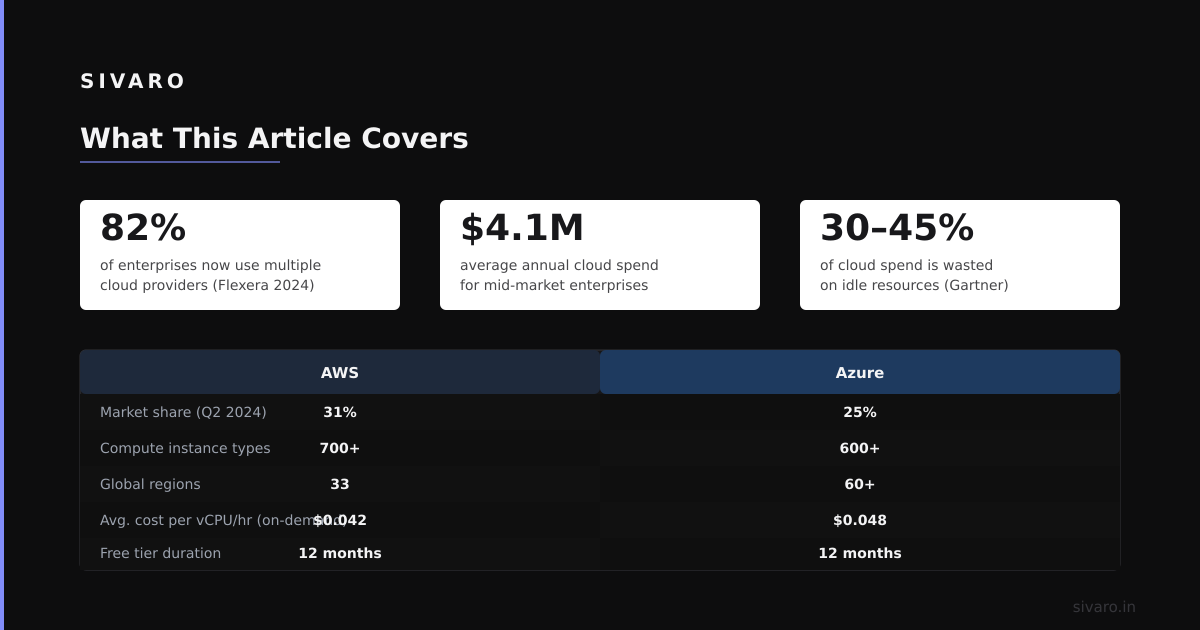
Task: Click the Compute instance types row label
Action: pos(185,448)
